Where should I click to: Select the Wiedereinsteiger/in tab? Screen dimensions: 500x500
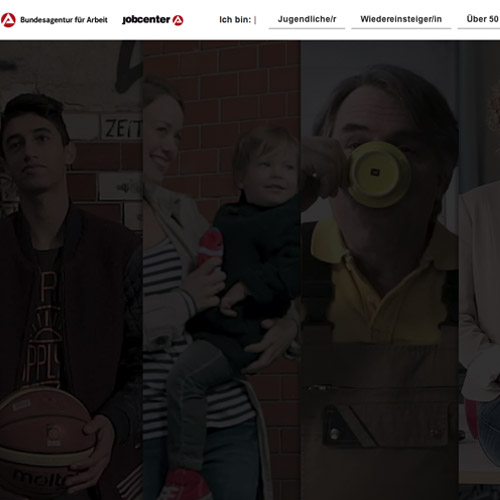pos(401,19)
